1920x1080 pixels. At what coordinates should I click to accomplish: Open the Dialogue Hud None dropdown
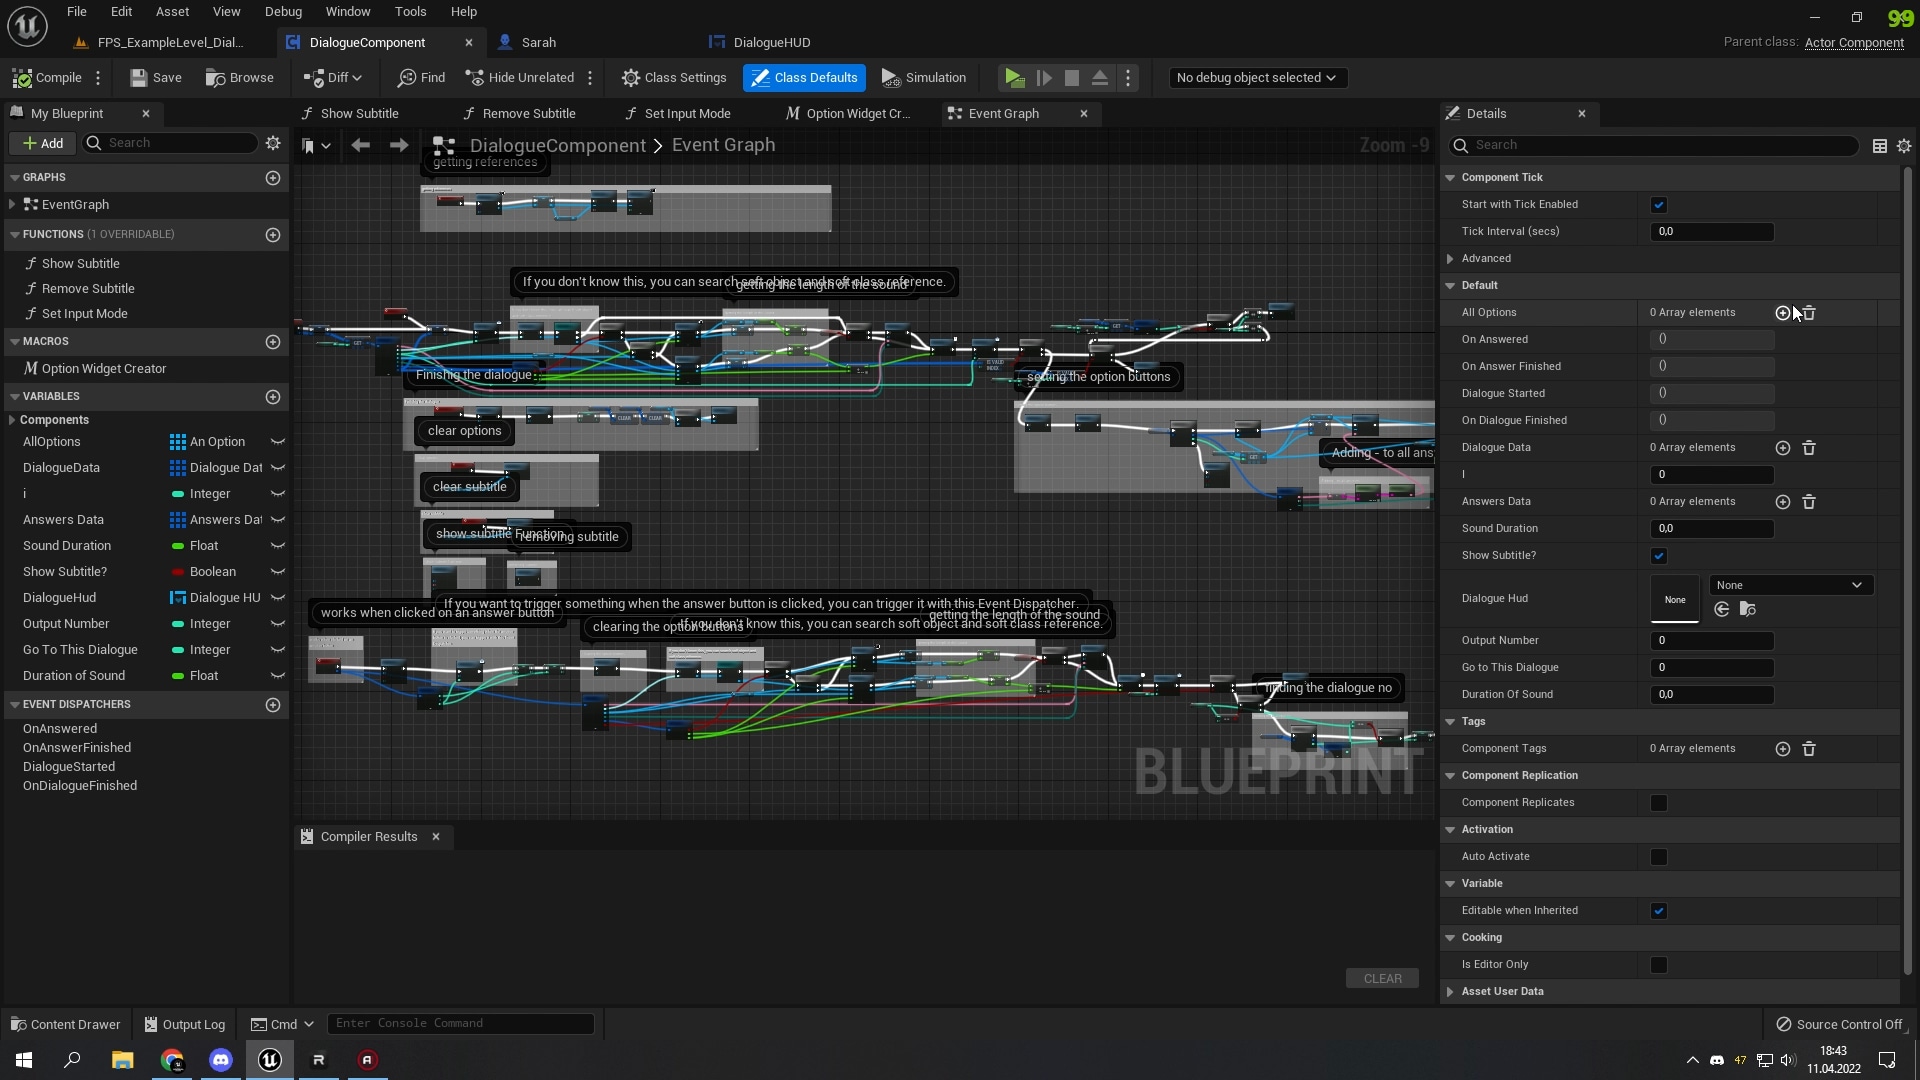(x=1789, y=584)
